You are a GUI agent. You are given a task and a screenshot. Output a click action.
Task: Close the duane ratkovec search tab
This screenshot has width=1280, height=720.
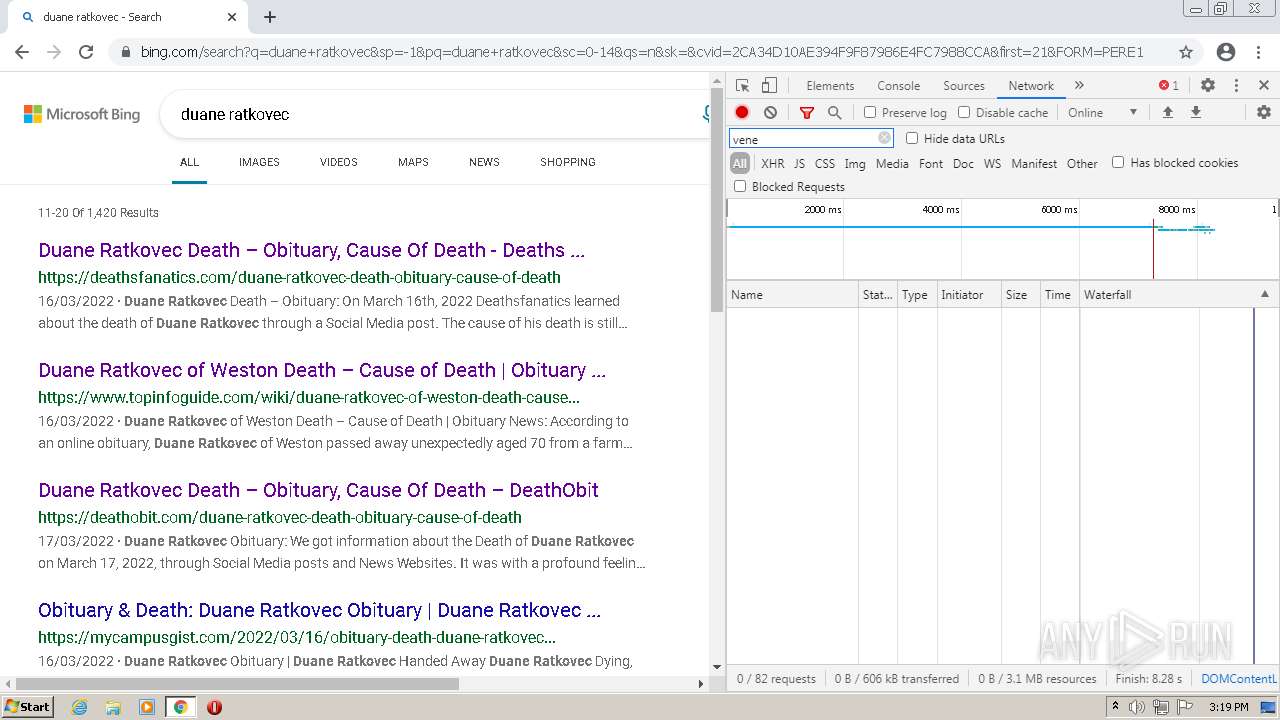(232, 17)
